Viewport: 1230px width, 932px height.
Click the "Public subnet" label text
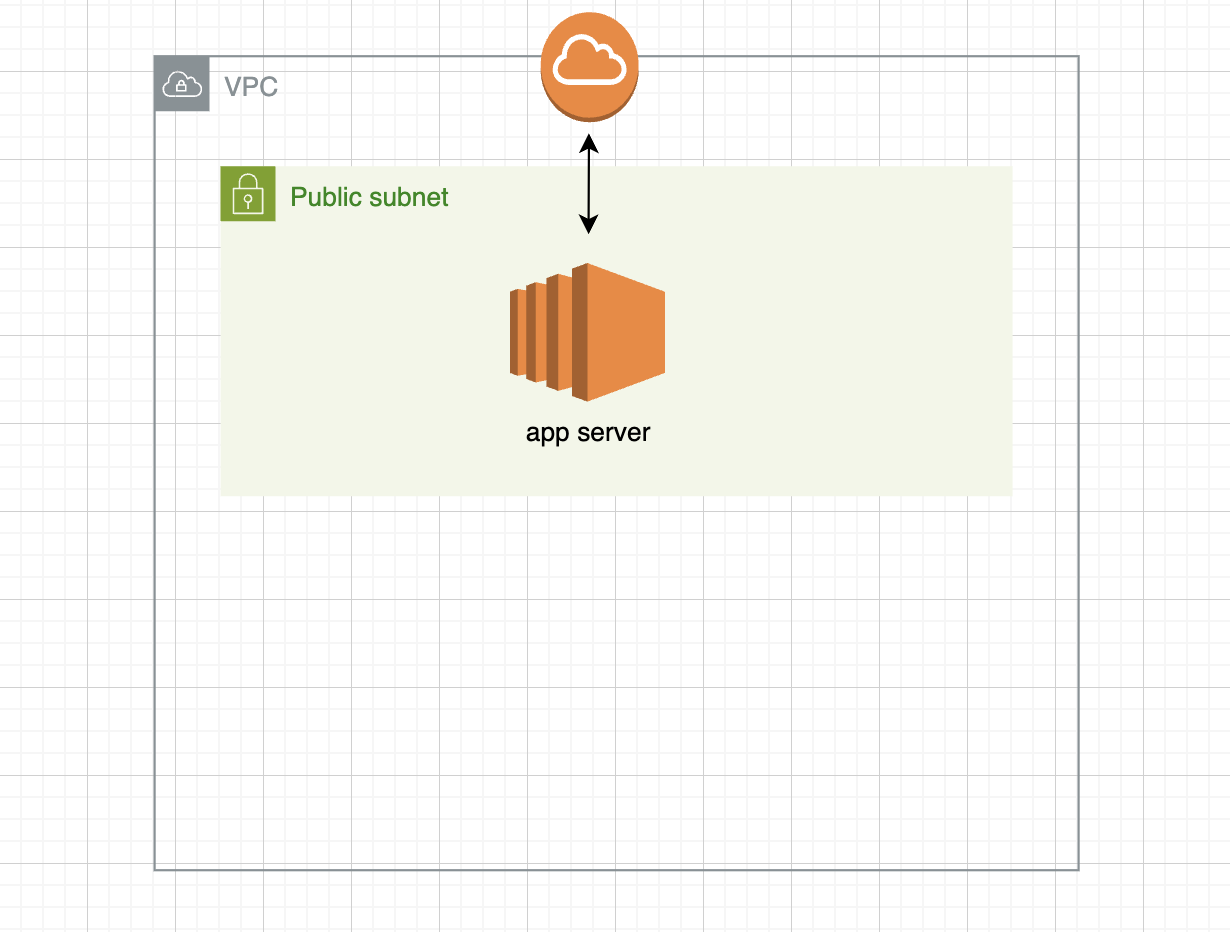point(369,197)
